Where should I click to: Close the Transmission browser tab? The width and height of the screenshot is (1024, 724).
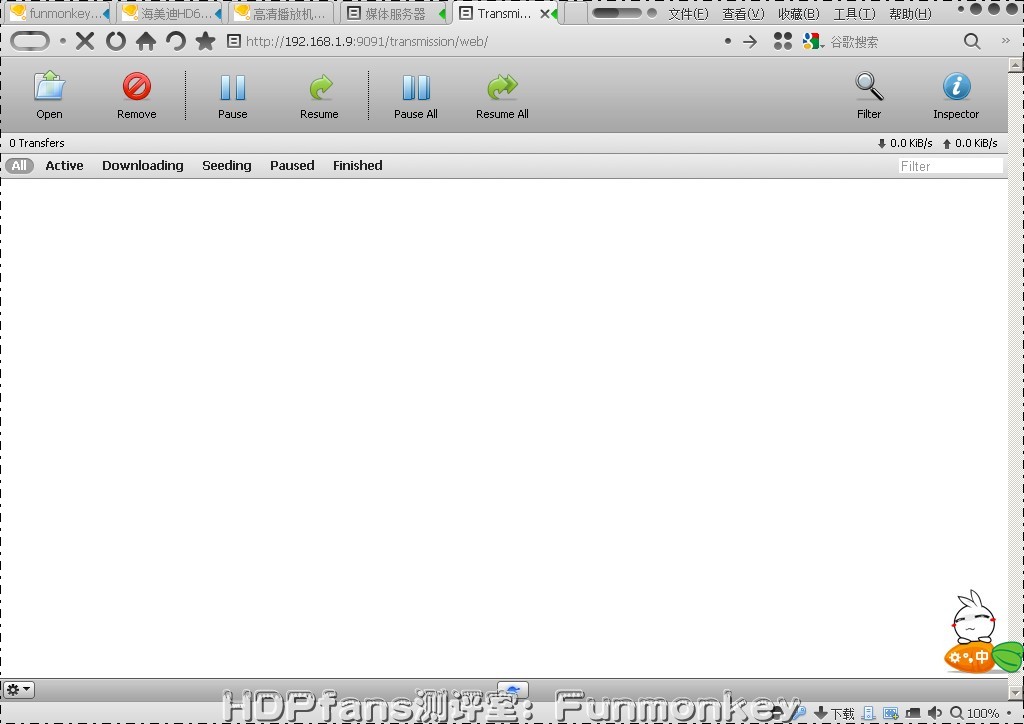coord(545,13)
